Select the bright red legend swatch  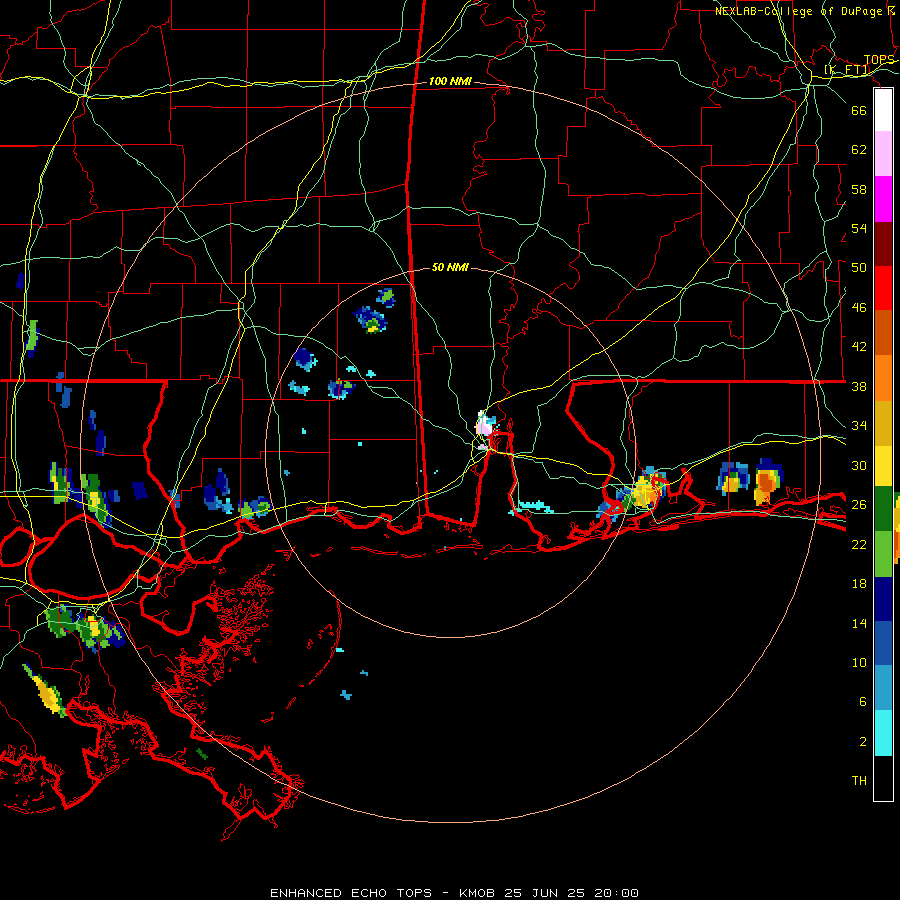[x=883, y=288]
